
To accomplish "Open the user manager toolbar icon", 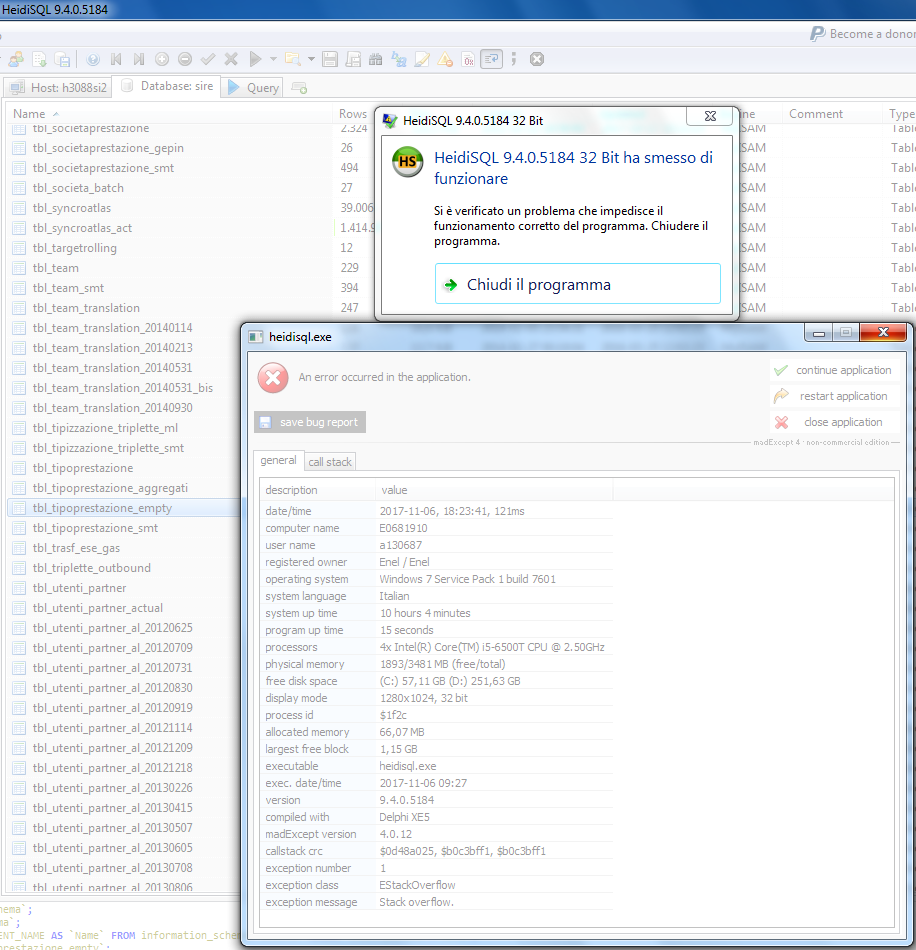I will (x=16, y=59).
